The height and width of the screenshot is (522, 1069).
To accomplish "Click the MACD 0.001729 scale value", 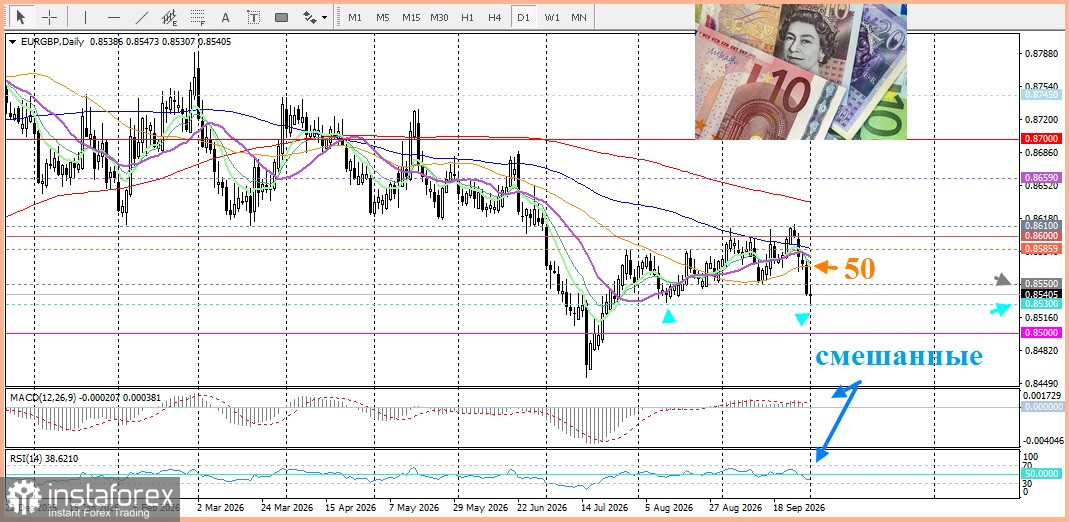I will click(x=1044, y=395).
